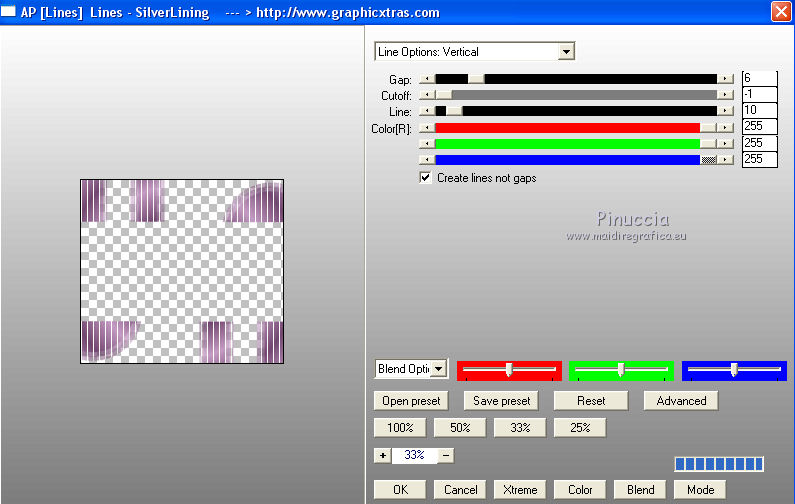The height and width of the screenshot is (504, 795).
Task: Click the blue color slider track
Action: pos(567,160)
